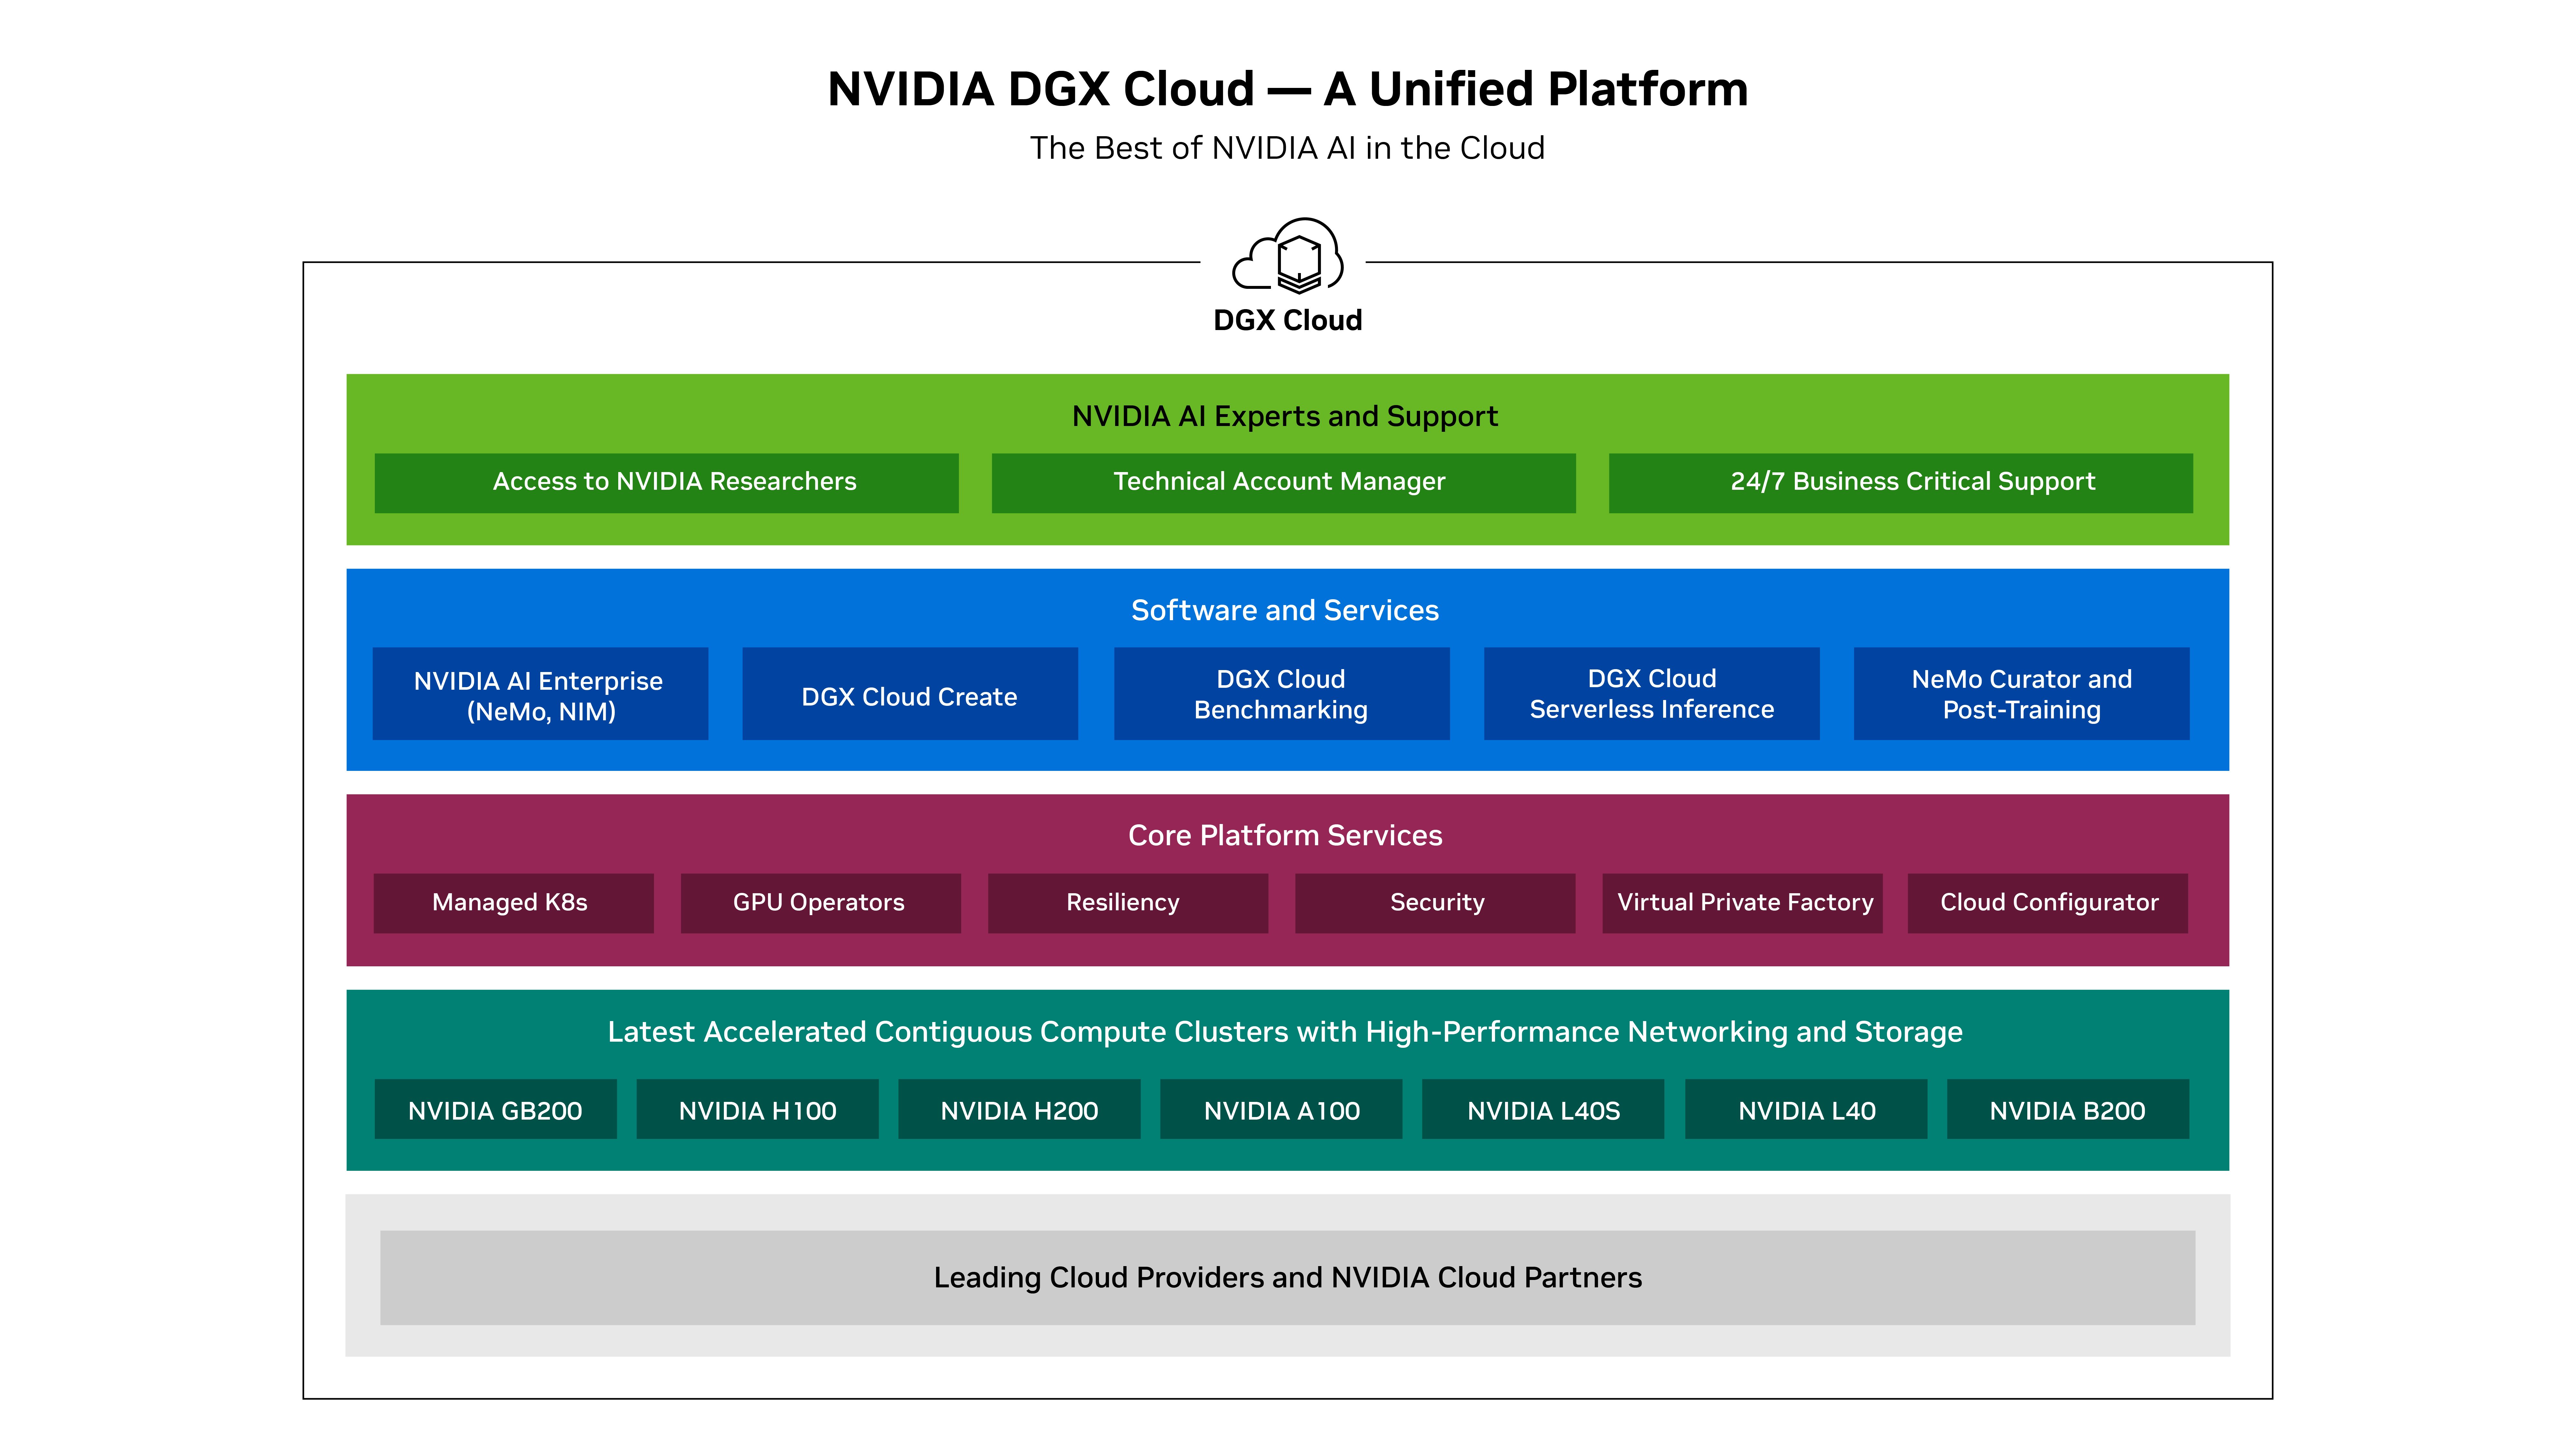This screenshot has width=2576, height=1449.
Task: Click the 'Latest Accelerated Contiguous Compute Clusters' heading
Action: [1285, 1032]
